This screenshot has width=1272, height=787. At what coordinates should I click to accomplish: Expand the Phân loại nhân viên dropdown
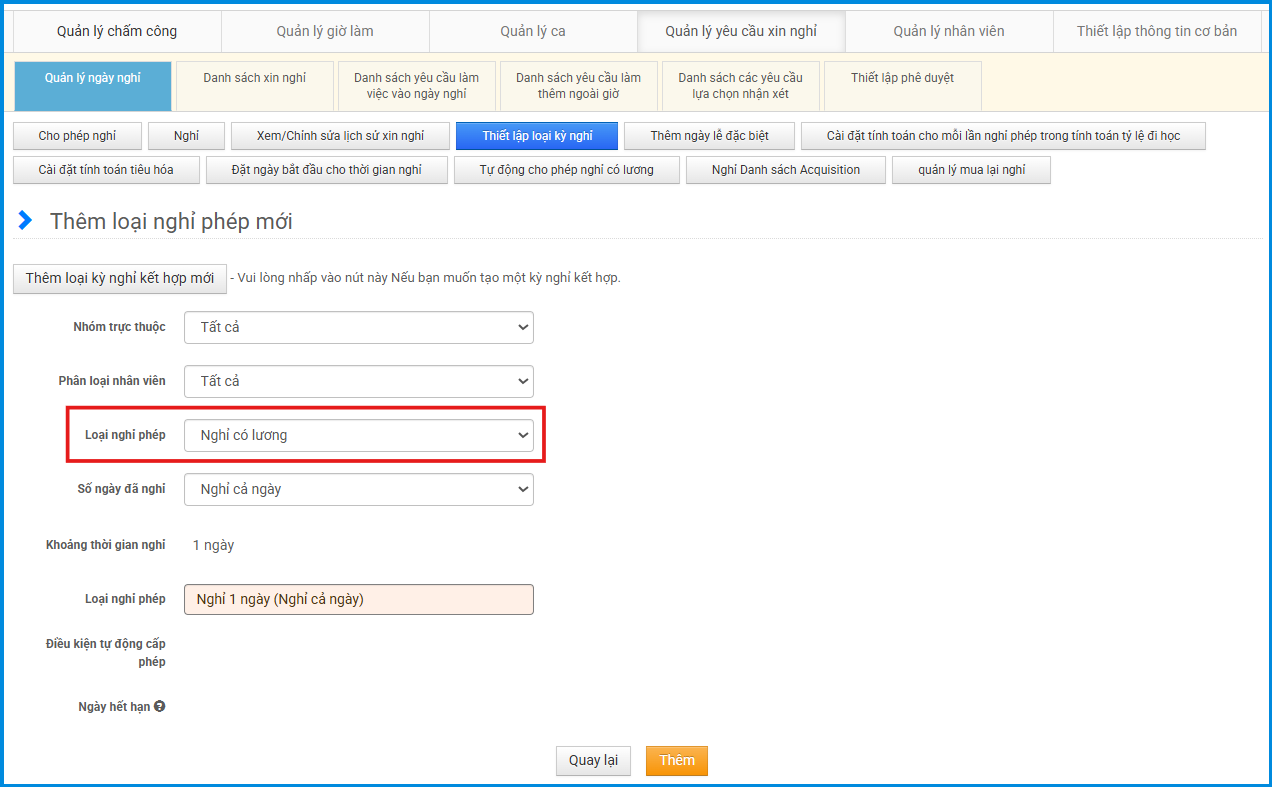click(x=358, y=381)
